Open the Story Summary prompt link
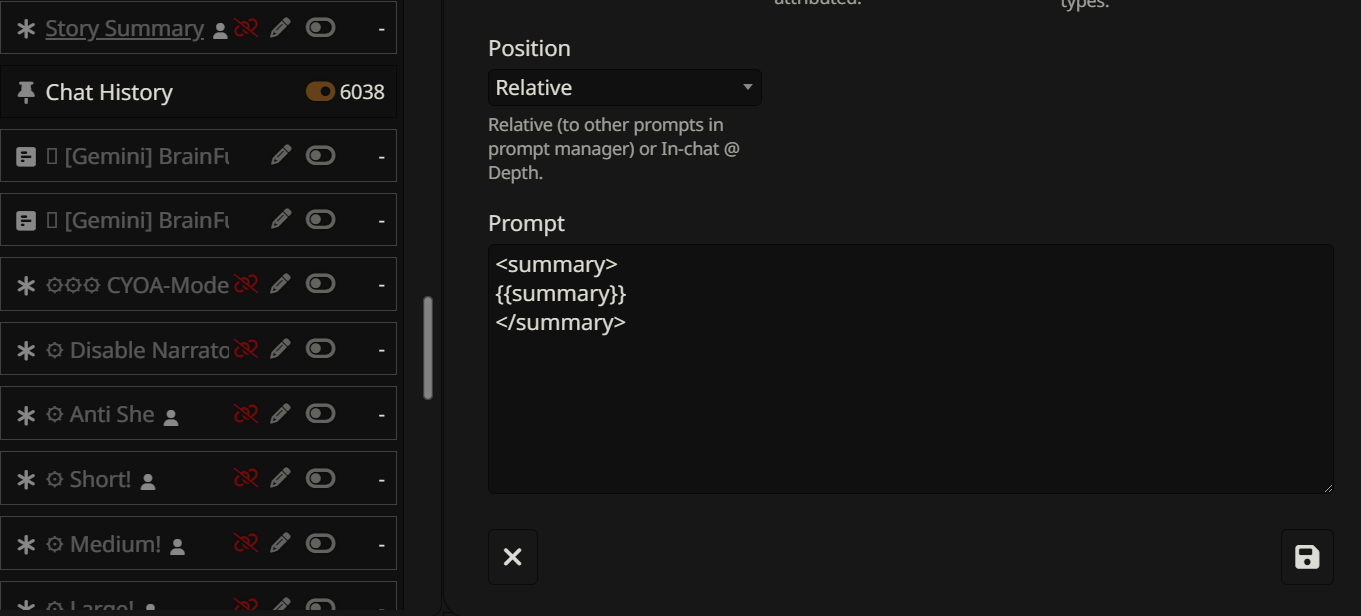The height and width of the screenshot is (616, 1361). (124, 28)
